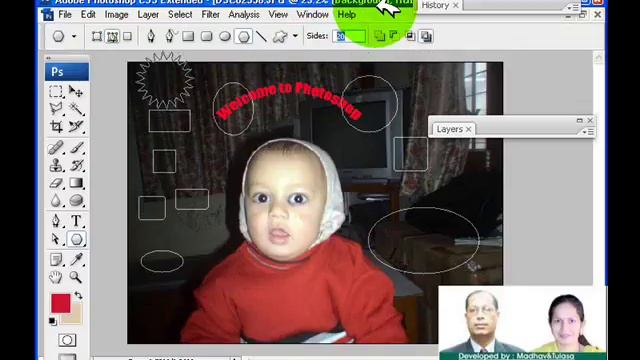Select the Slice tool
The image size is (640, 360).
point(76,127)
